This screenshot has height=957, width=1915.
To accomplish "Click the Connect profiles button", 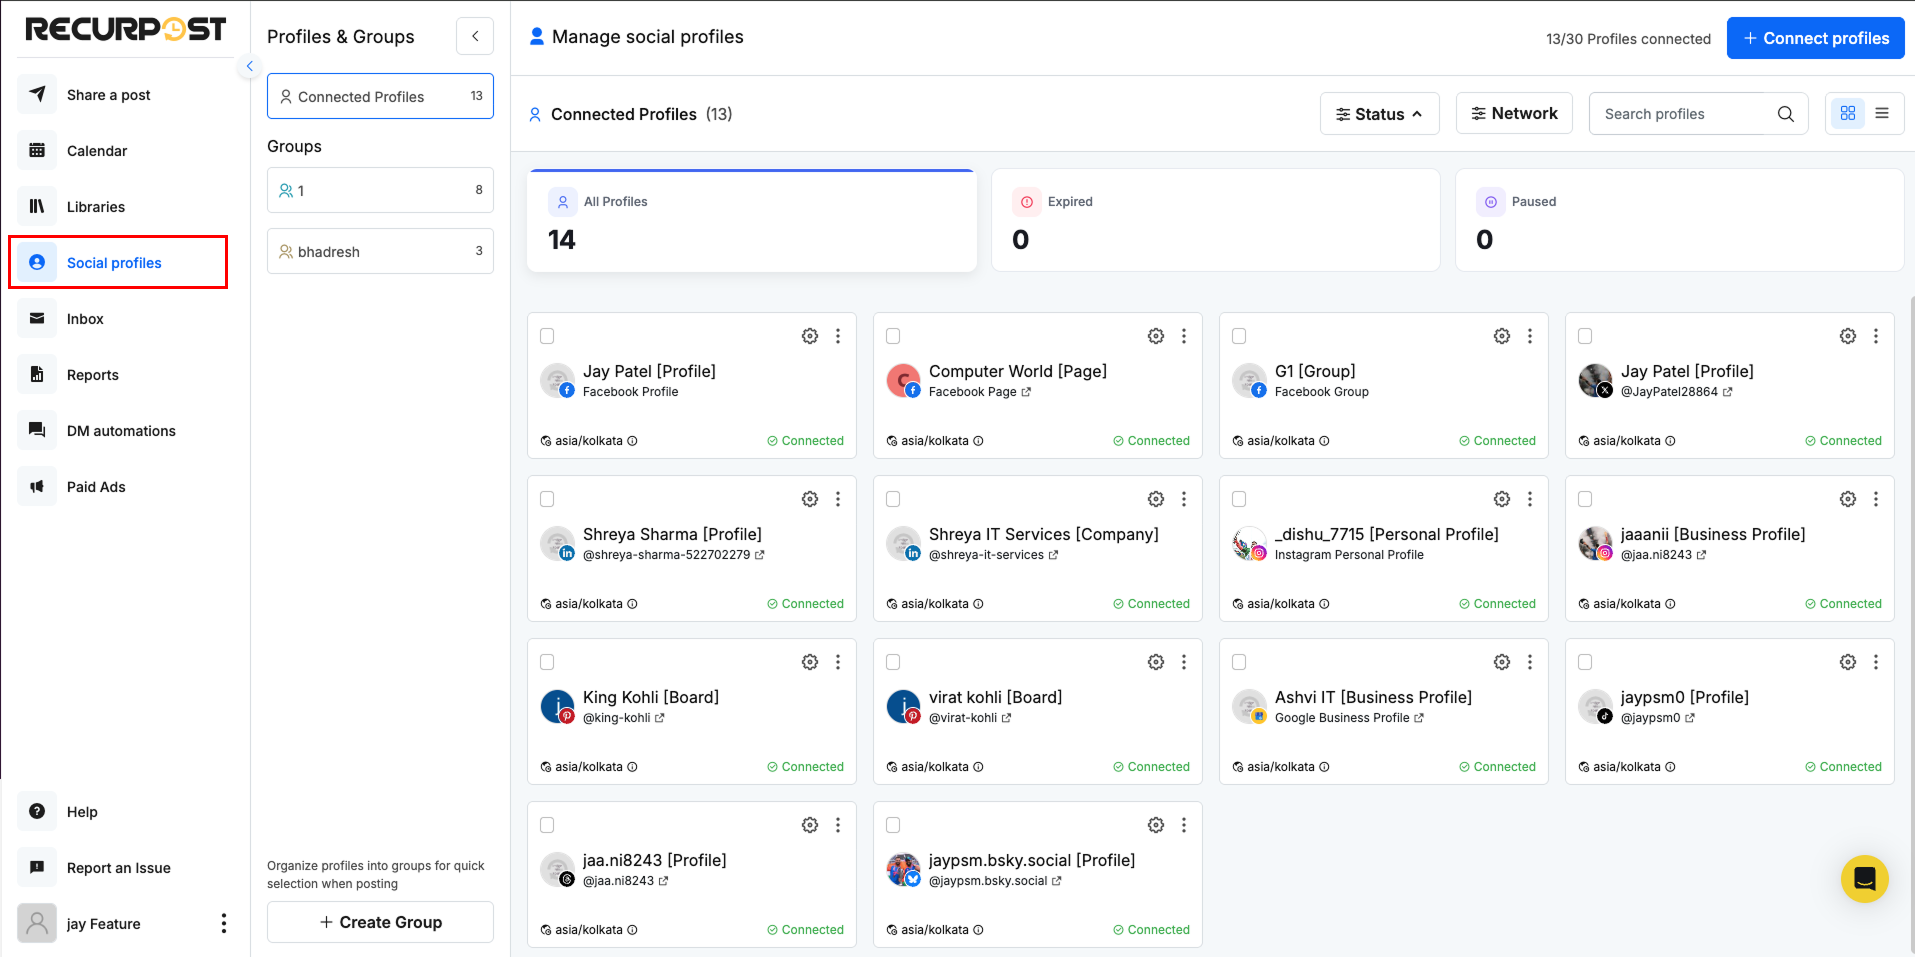I will coord(1815,38).
